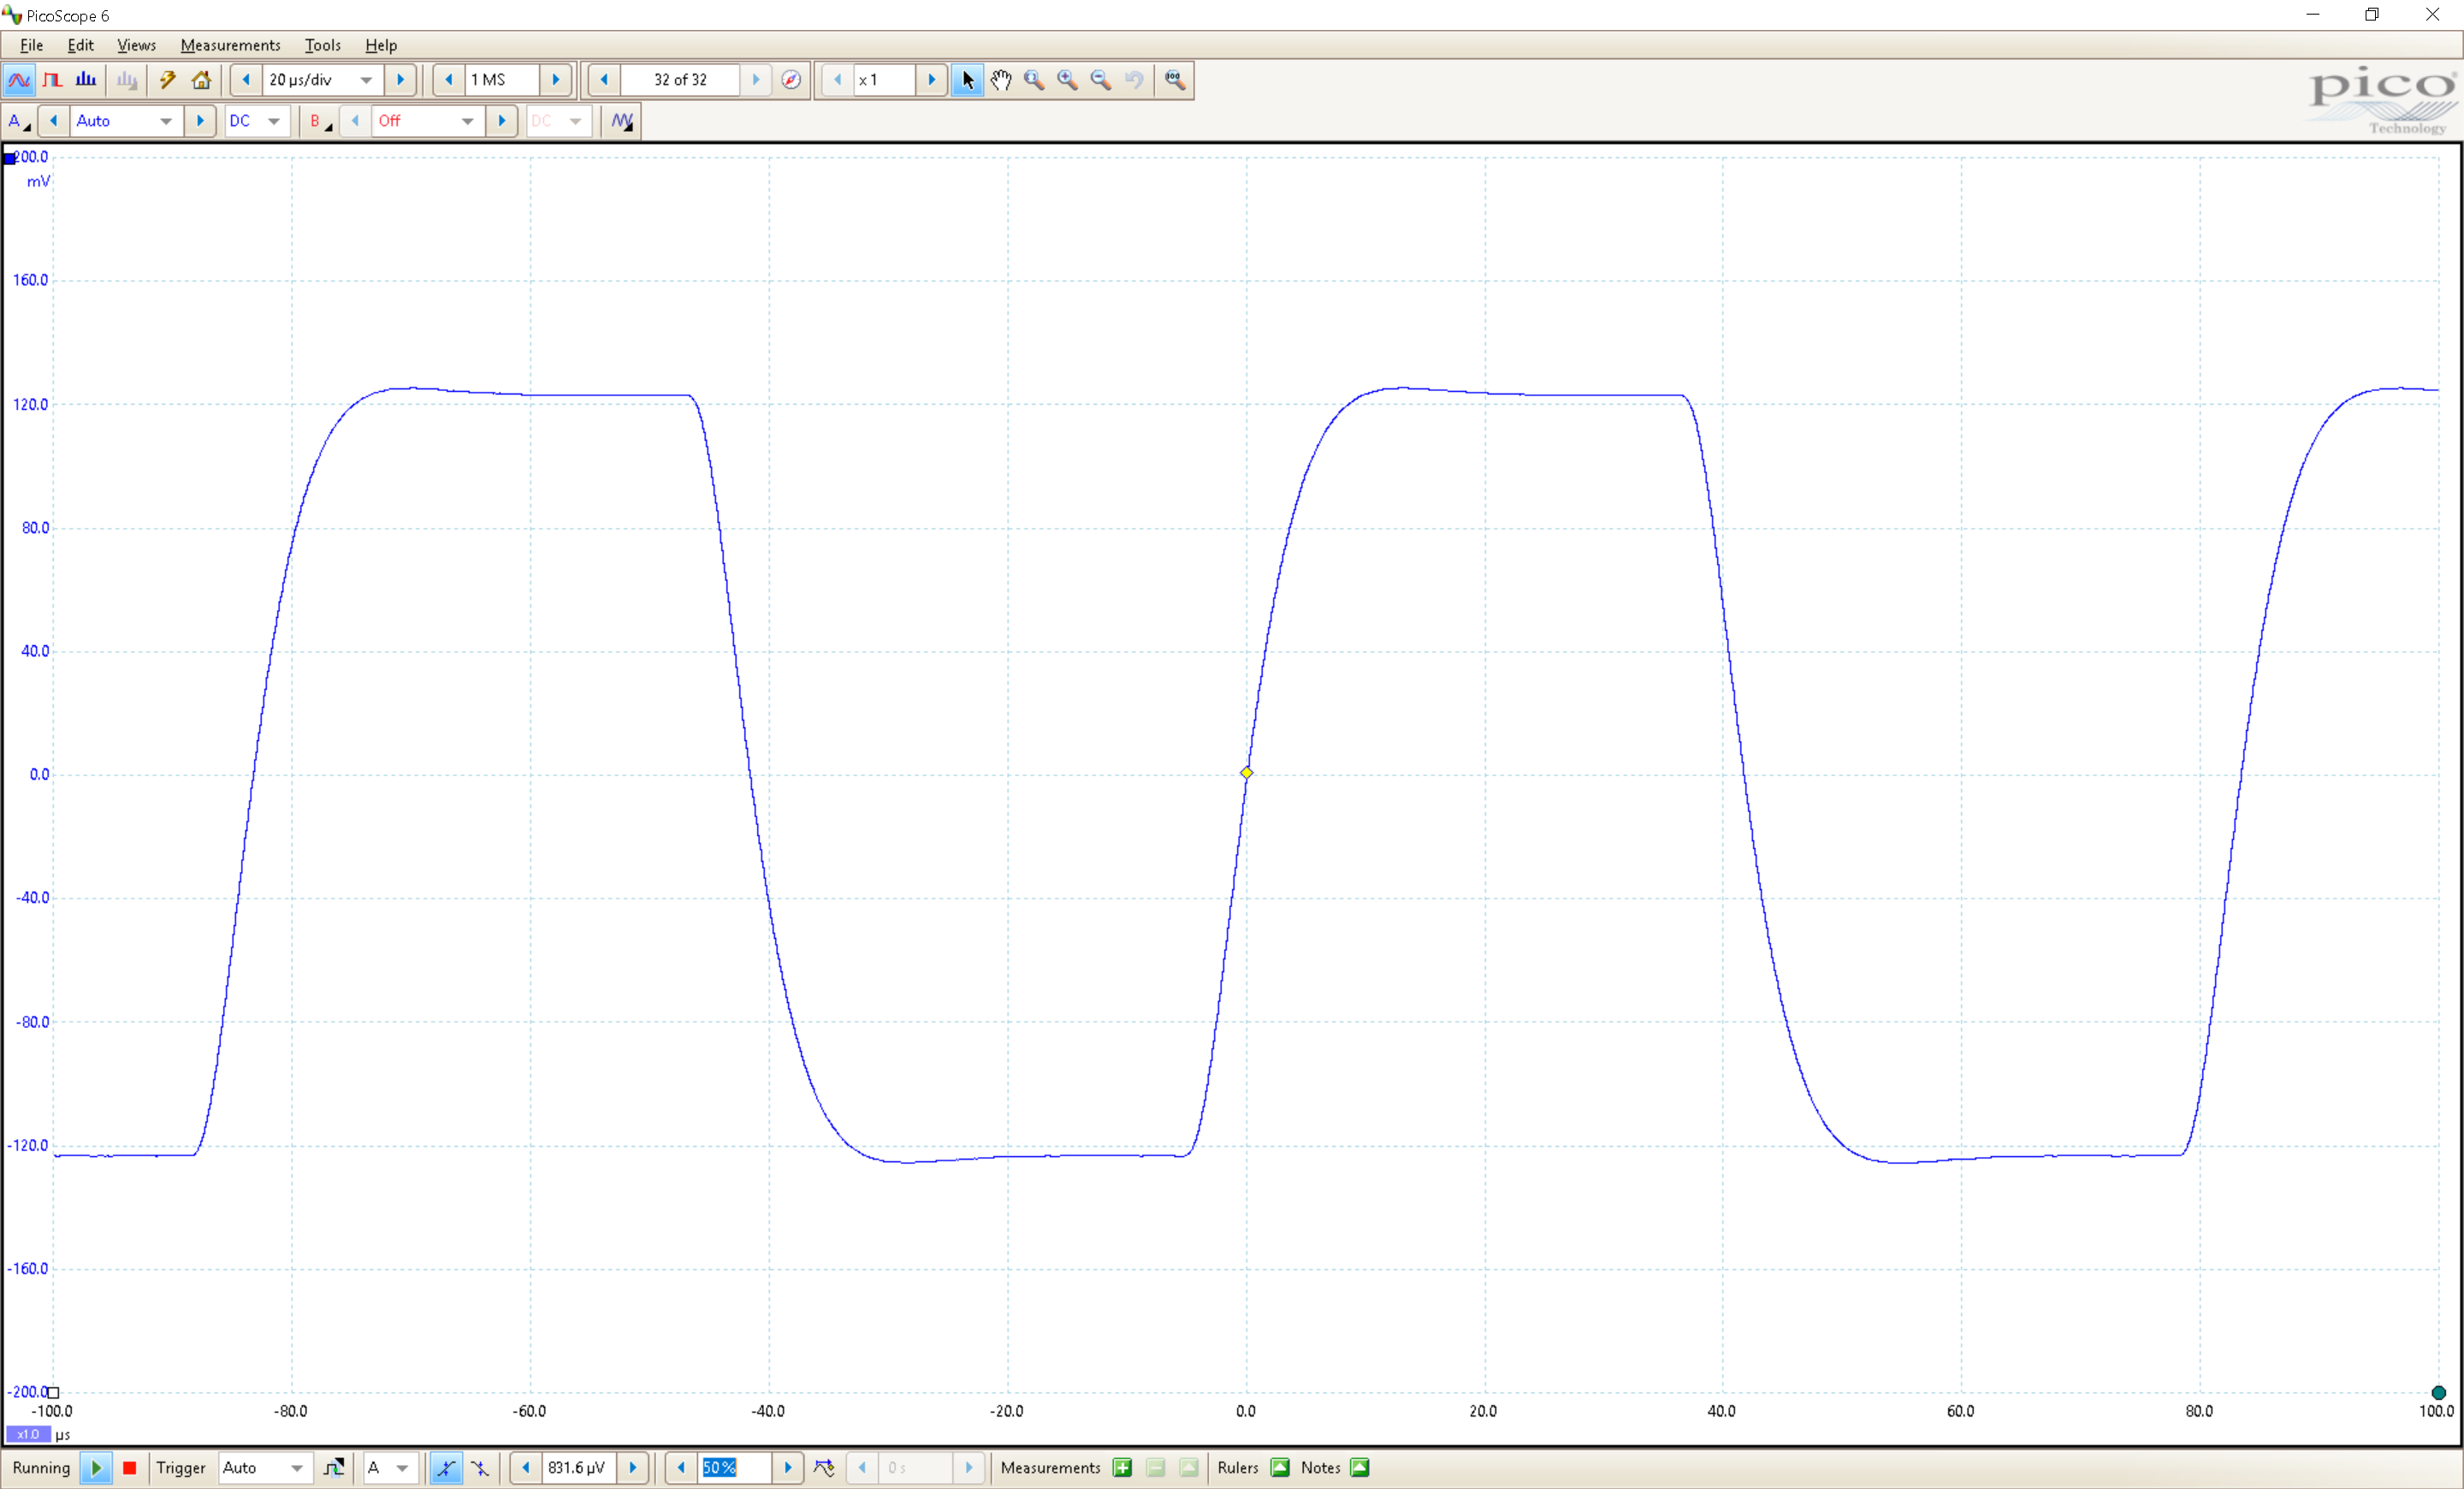
Task: Toggle the Rulers legend
Action: pos(1280,1467)
